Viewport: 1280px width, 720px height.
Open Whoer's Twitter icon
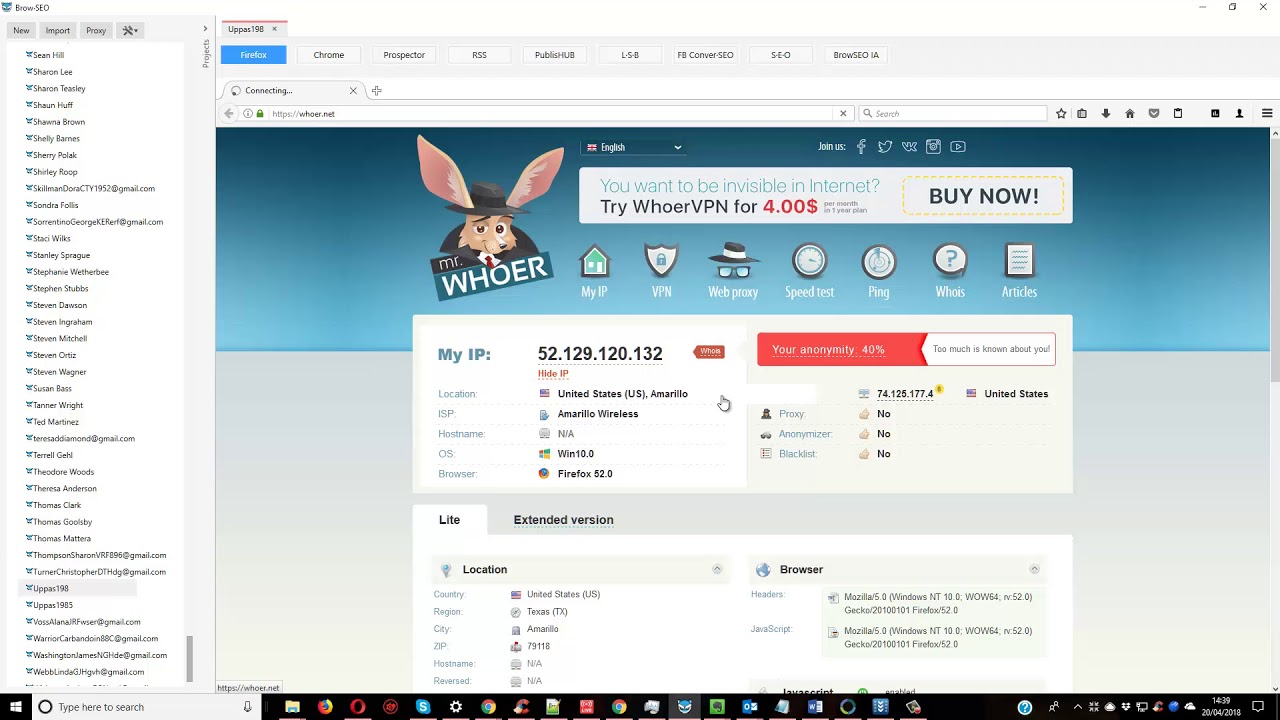pyautogui.click(x=885, y=147)
